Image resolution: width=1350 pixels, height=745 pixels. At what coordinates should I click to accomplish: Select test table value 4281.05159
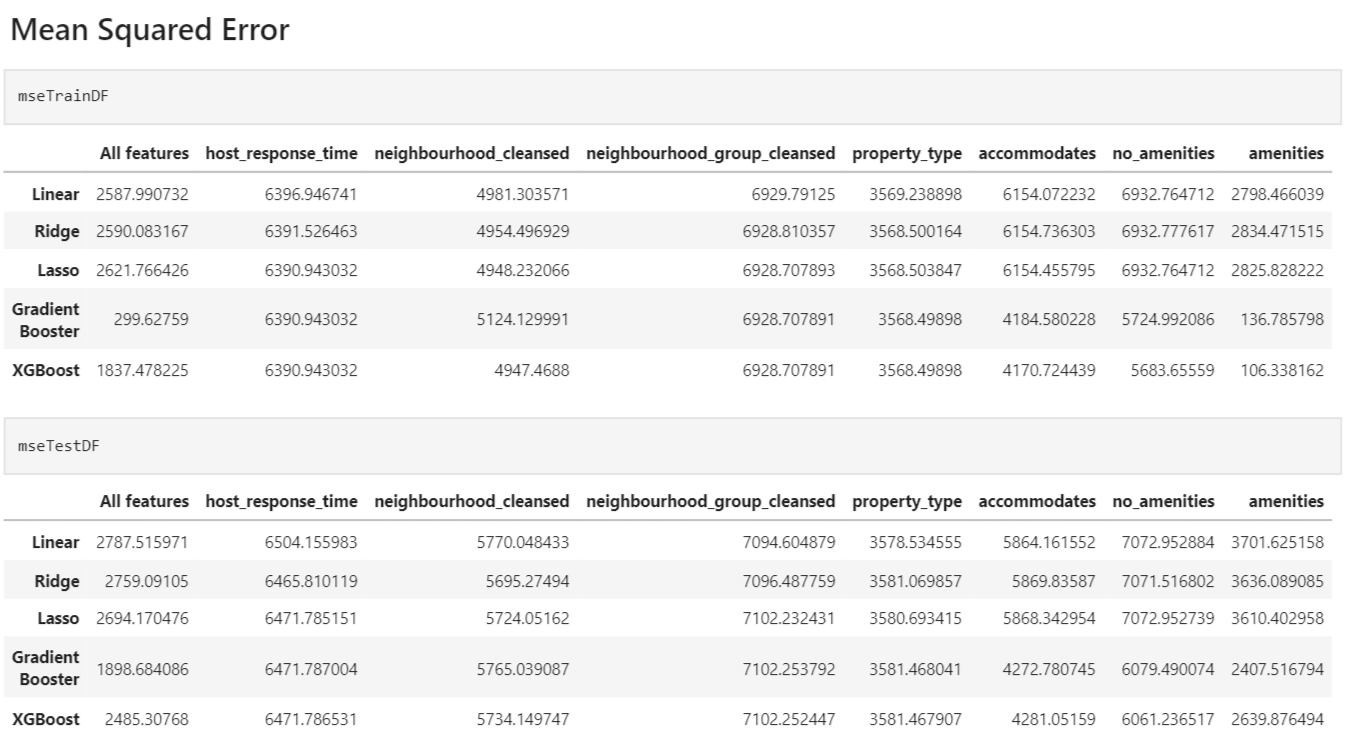point(1053,718)
